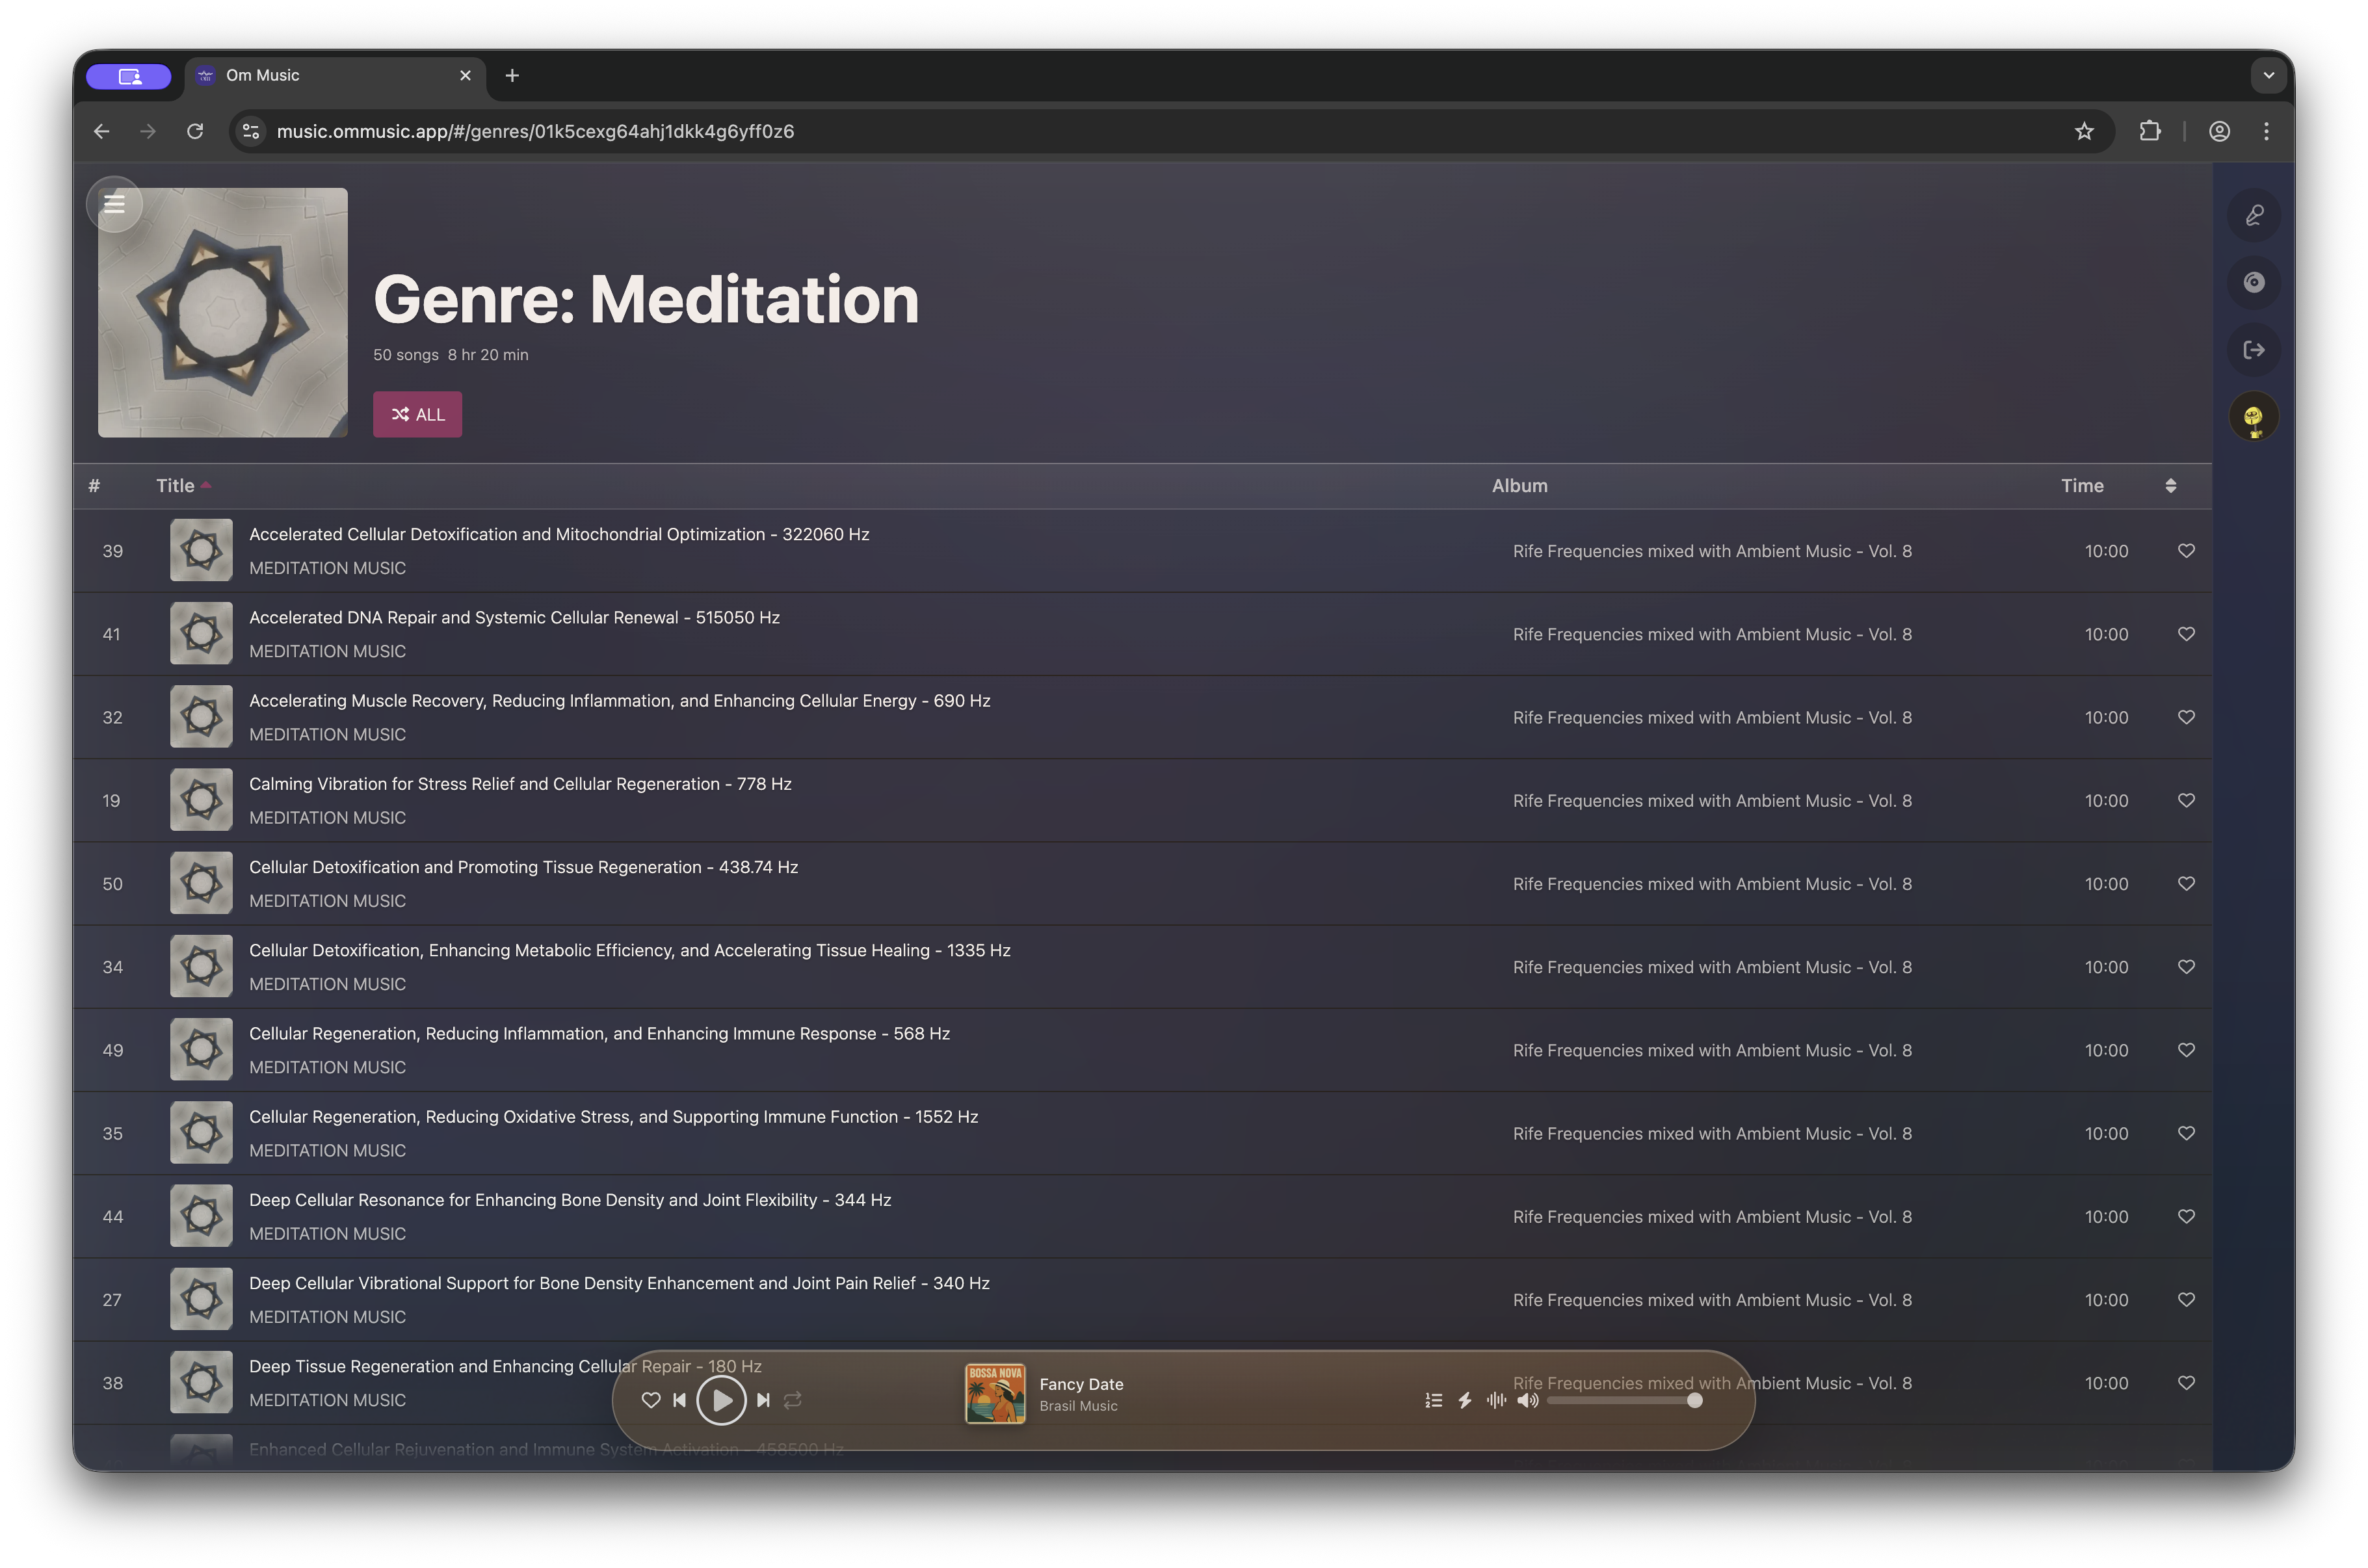
Task: Click the vinyl disc icon in sidebar
Action: pos(2253,282)
